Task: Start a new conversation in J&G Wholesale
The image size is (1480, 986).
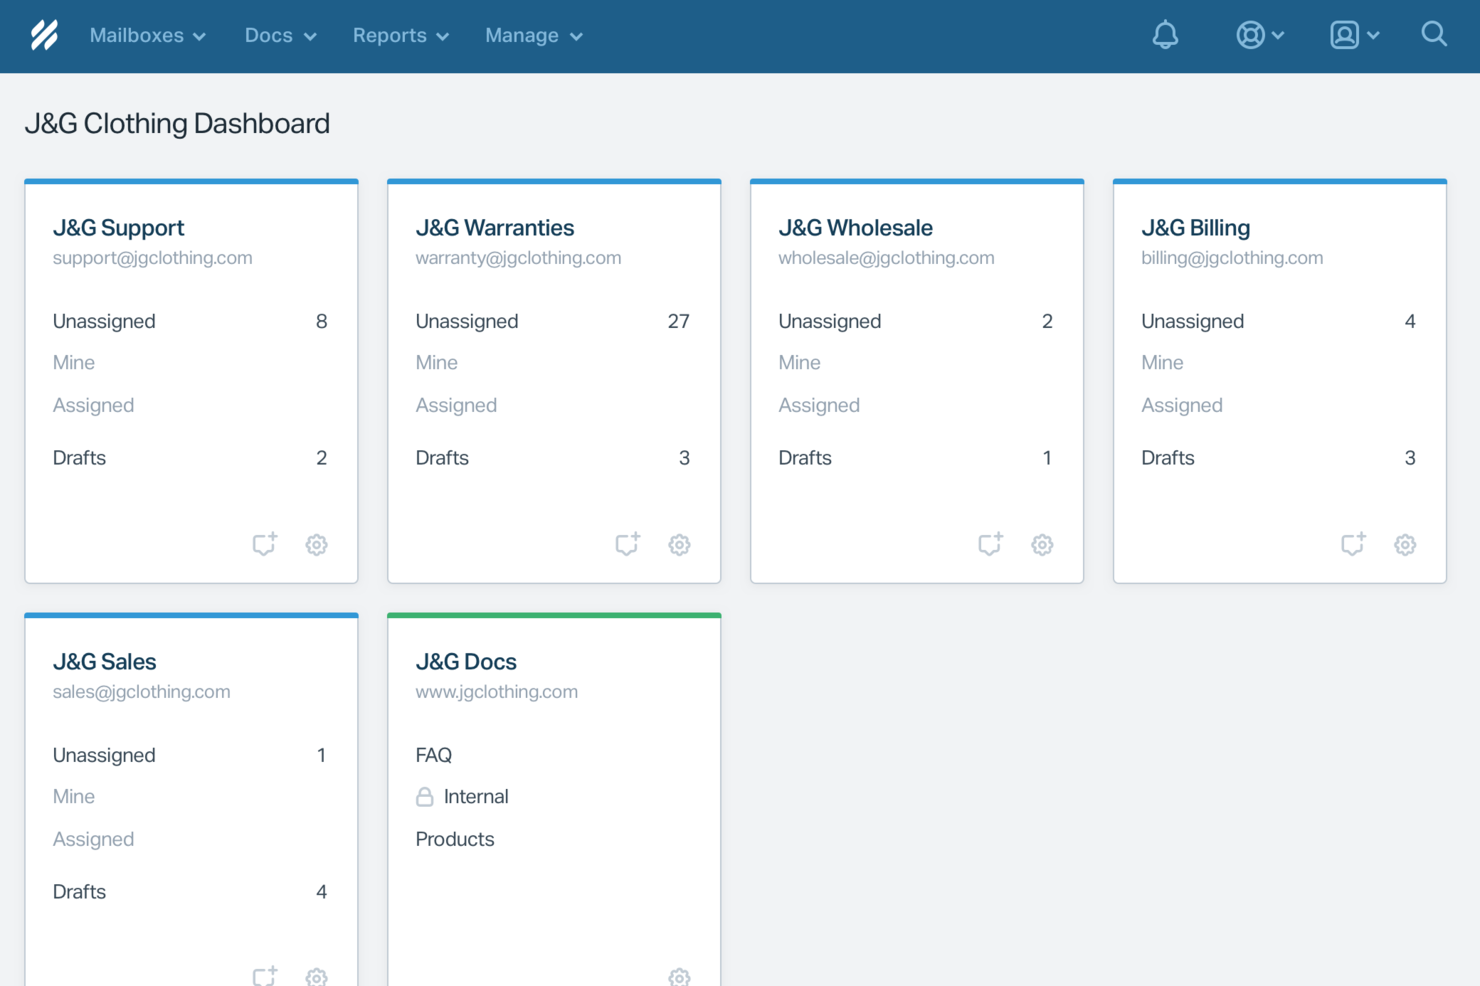Action: pos(990,545)
